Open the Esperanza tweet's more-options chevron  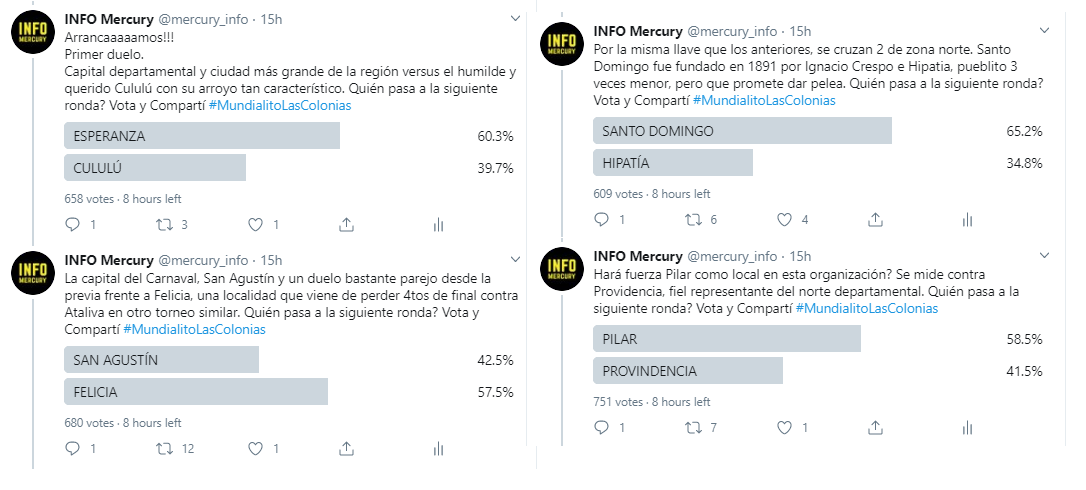click(514, 19)
